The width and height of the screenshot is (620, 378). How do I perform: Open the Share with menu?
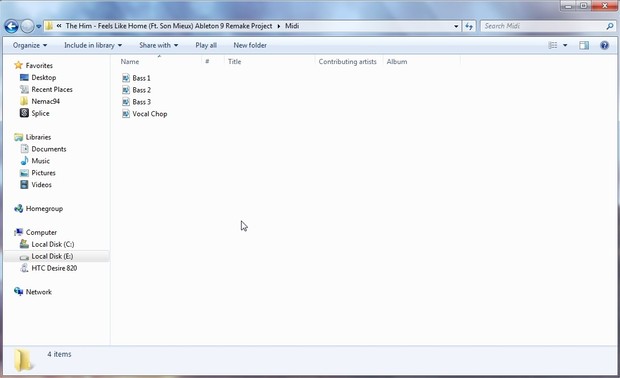tap(159, 45)
